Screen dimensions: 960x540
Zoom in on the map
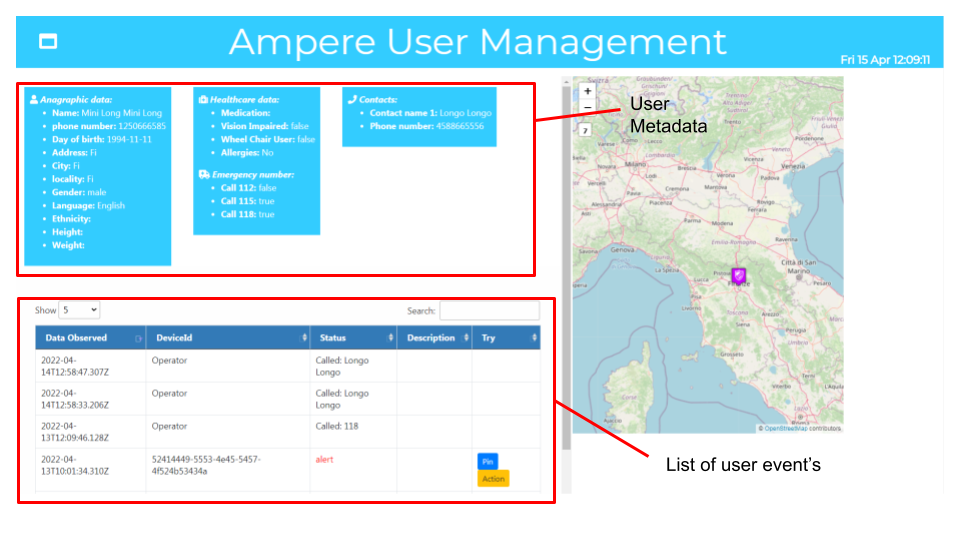[587, 91]
